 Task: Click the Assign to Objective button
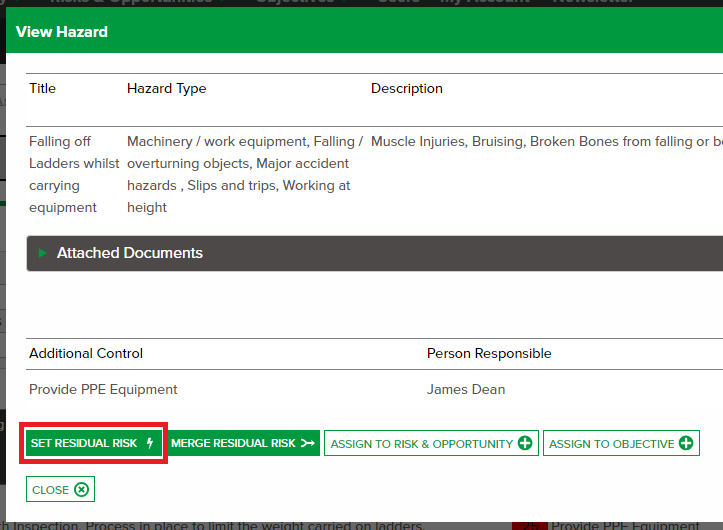(x=621, y=443)
